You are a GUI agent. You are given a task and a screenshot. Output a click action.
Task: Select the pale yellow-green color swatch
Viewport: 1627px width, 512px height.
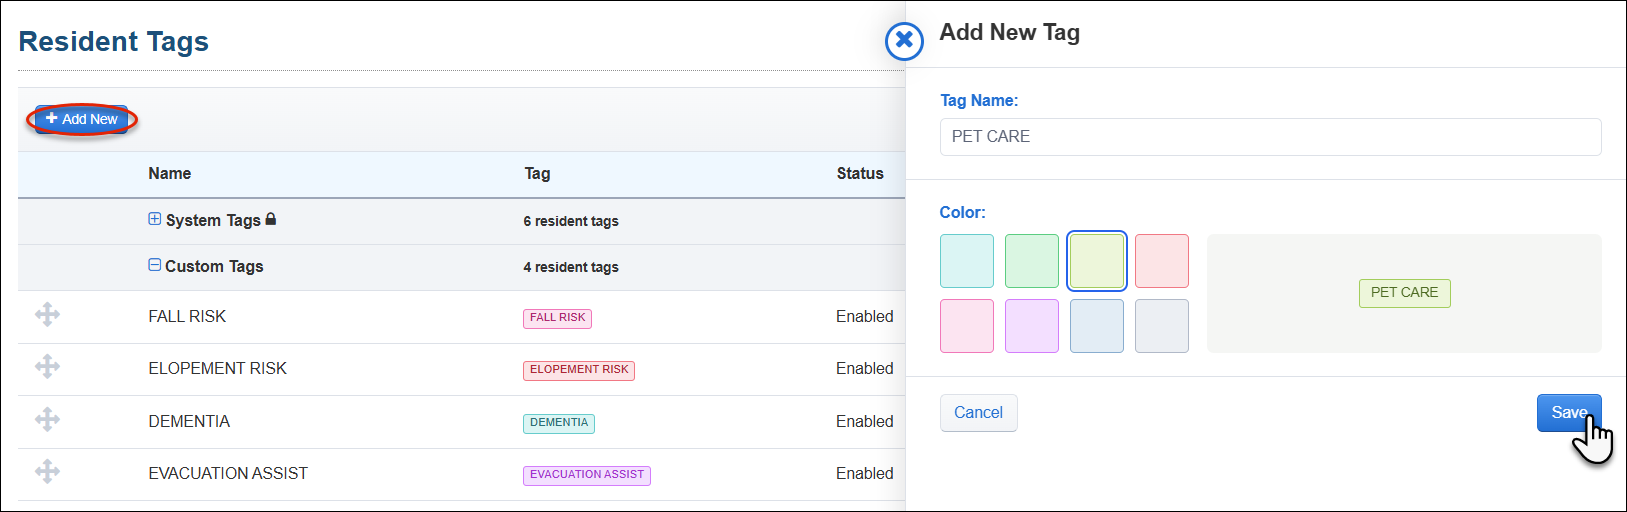click(1097, 261)
